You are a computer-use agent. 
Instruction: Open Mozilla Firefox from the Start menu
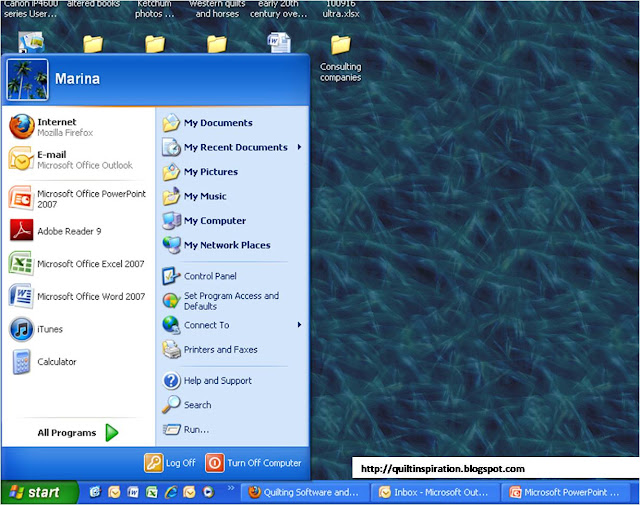click(x=78, y=127)
